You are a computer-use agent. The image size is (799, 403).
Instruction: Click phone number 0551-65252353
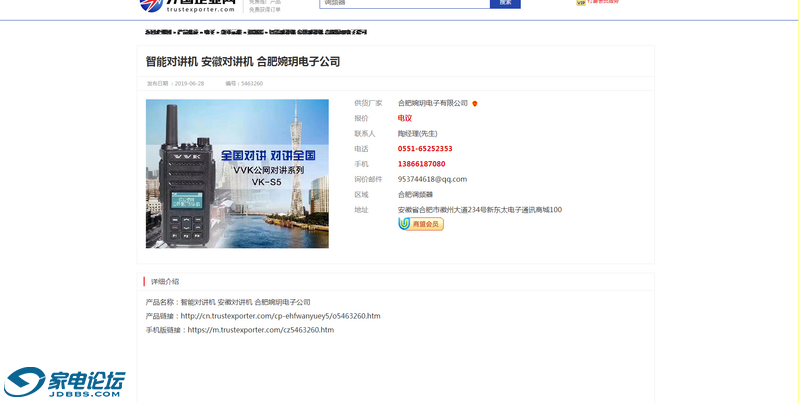[425, 149]
